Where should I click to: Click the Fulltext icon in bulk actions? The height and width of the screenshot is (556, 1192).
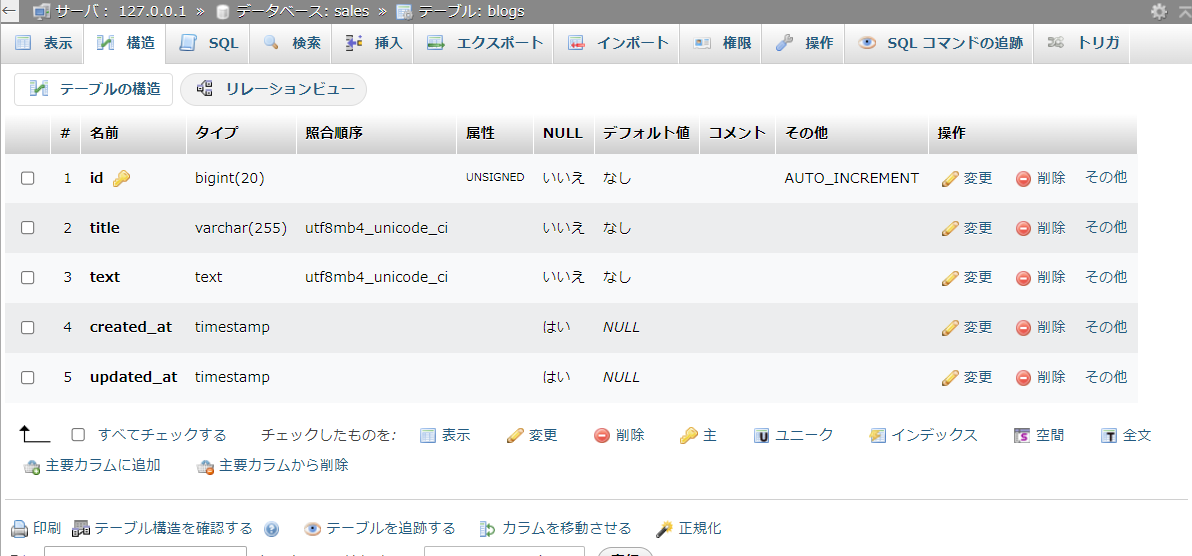(x=1108, y=436)
